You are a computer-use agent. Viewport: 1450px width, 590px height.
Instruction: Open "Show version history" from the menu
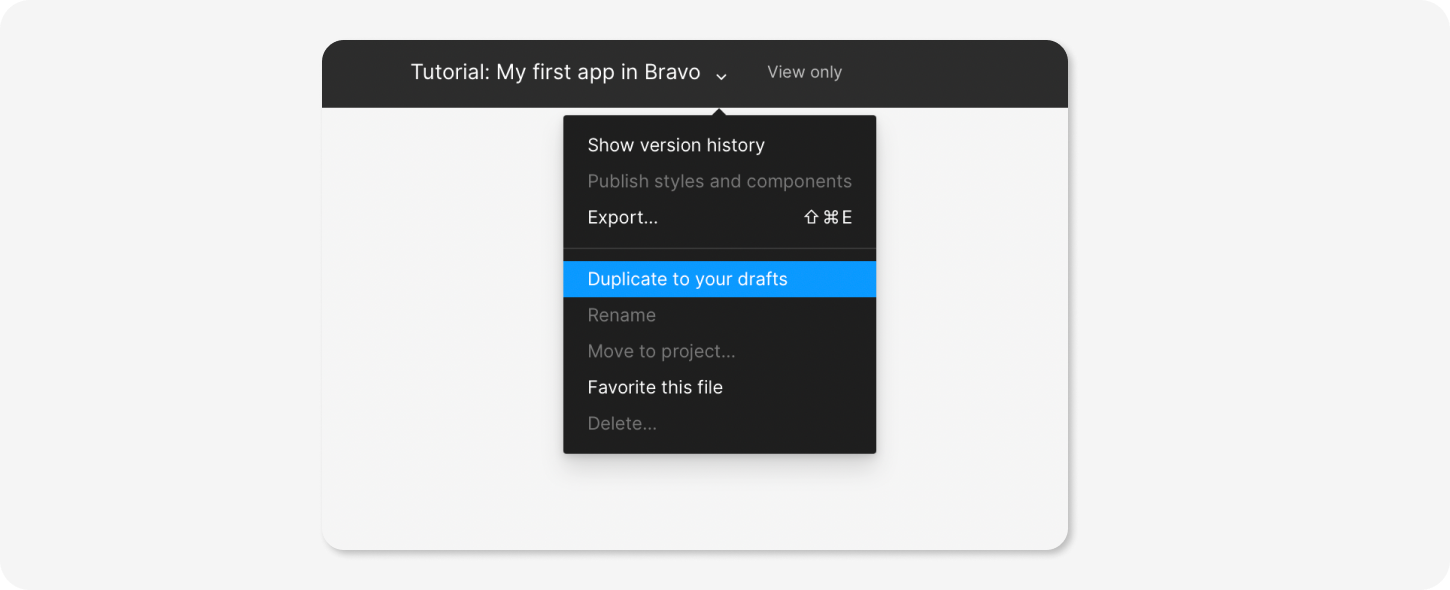[676, 145]
